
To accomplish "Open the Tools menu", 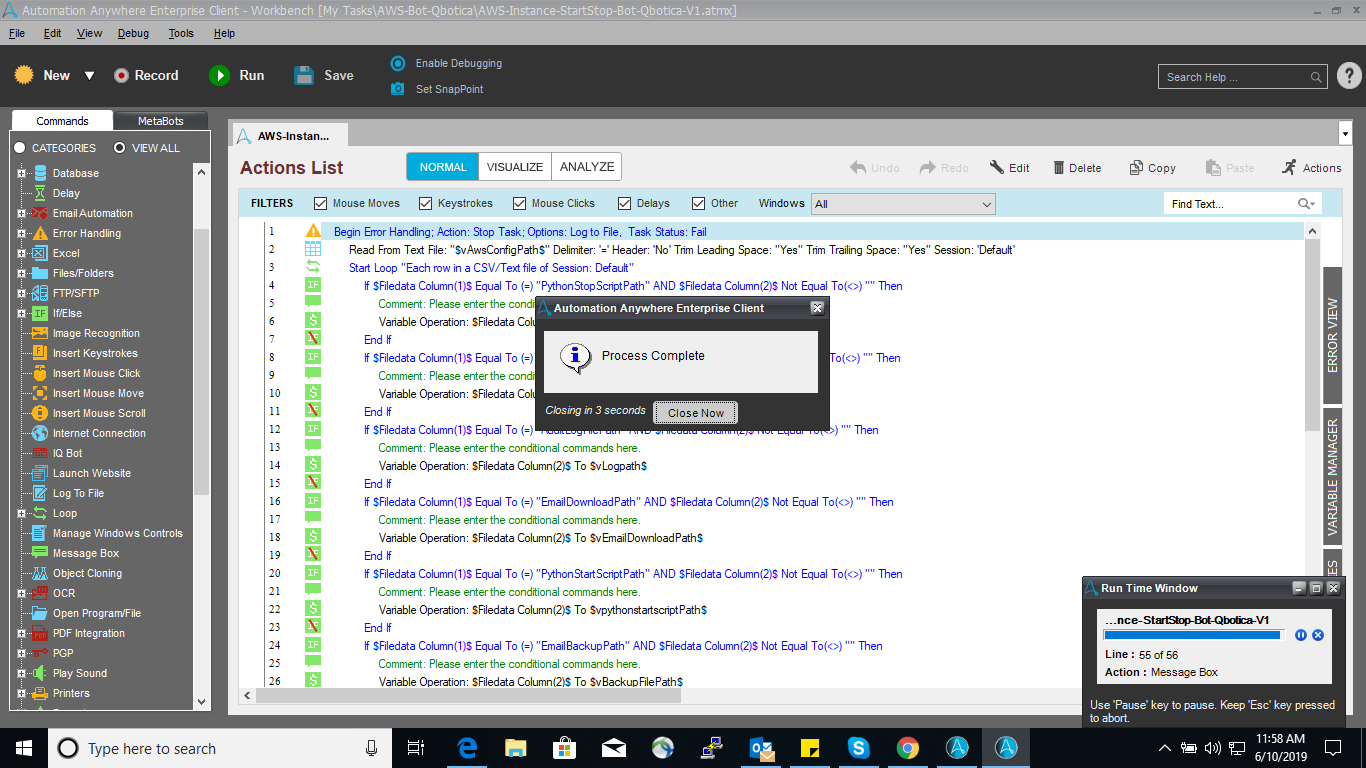I will (181, 33).
